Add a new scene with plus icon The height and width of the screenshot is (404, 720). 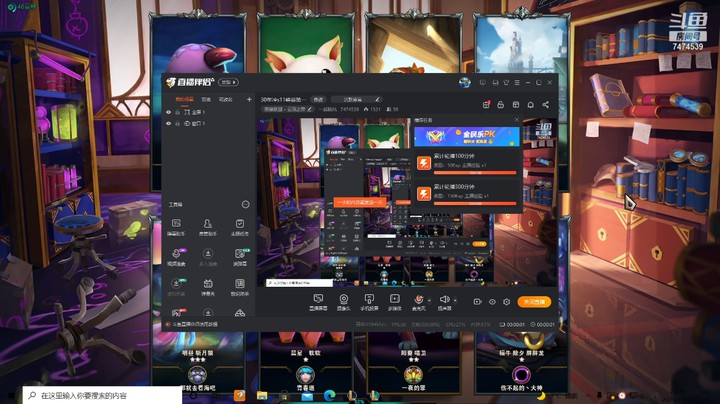pyautogui.click(x=249, y=99)
